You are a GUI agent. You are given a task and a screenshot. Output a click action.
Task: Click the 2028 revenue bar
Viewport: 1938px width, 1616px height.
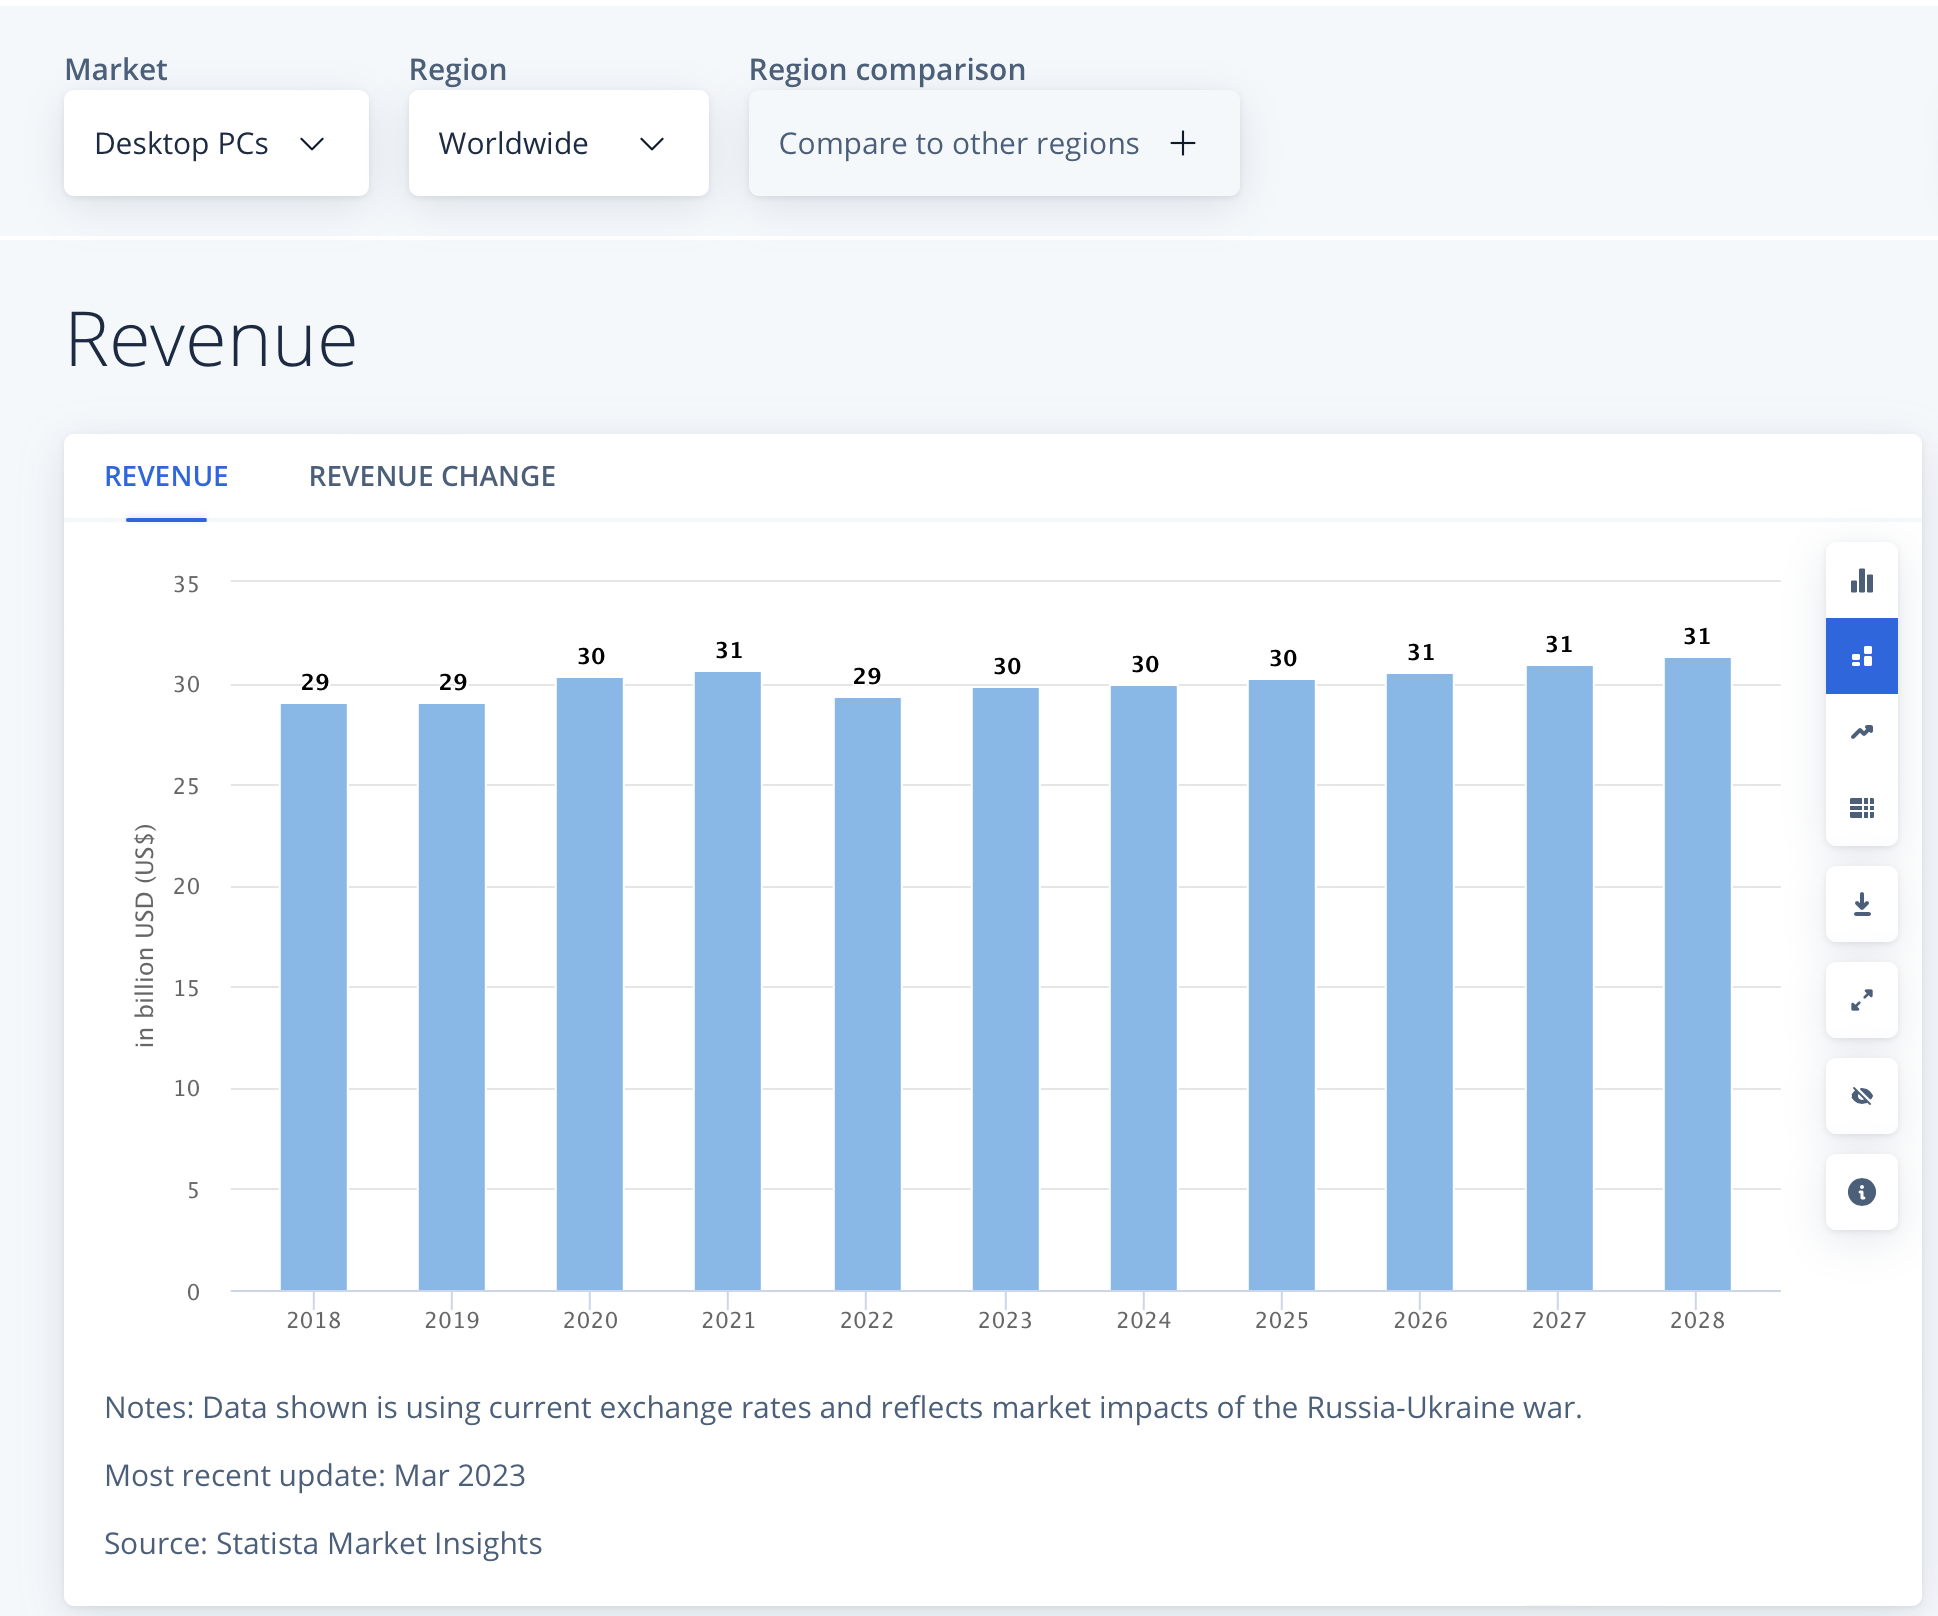point(1697,975)
